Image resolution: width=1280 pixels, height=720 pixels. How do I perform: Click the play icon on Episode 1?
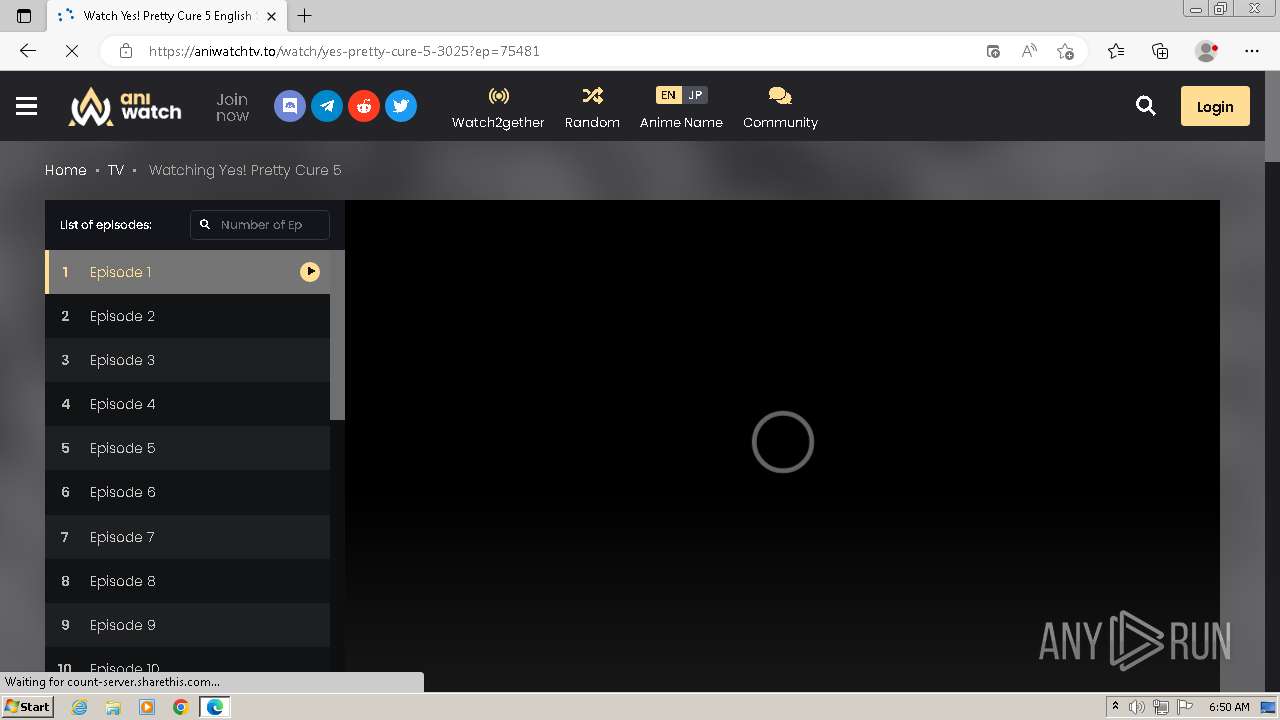[x=310, y=272]
